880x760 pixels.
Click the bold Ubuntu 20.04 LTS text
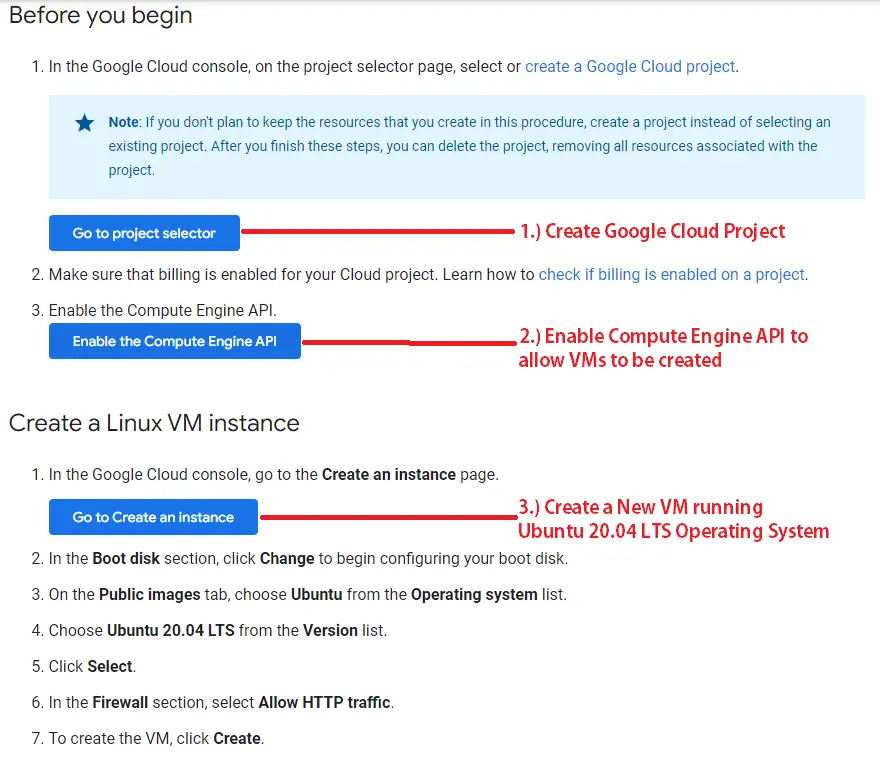tap(171, 631)
